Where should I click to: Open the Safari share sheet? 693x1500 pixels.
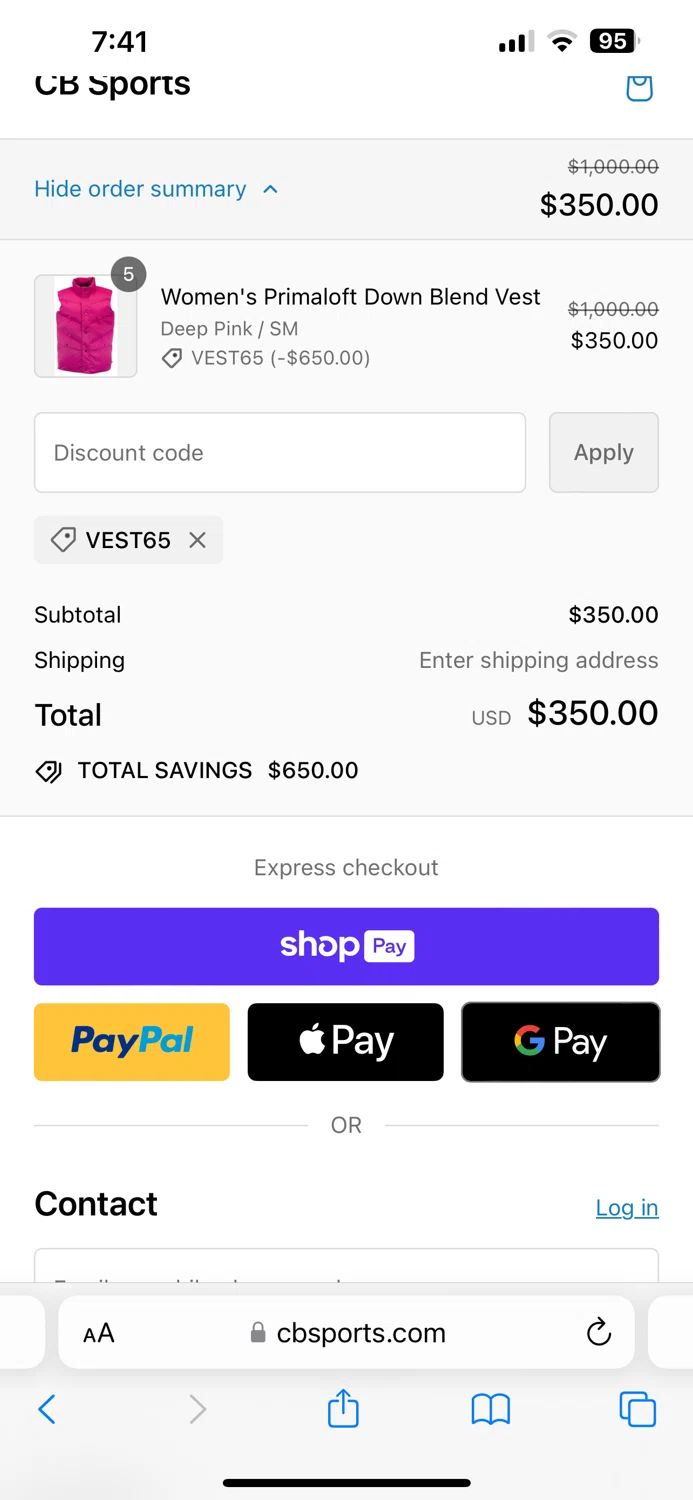[x=343, y=1409]
